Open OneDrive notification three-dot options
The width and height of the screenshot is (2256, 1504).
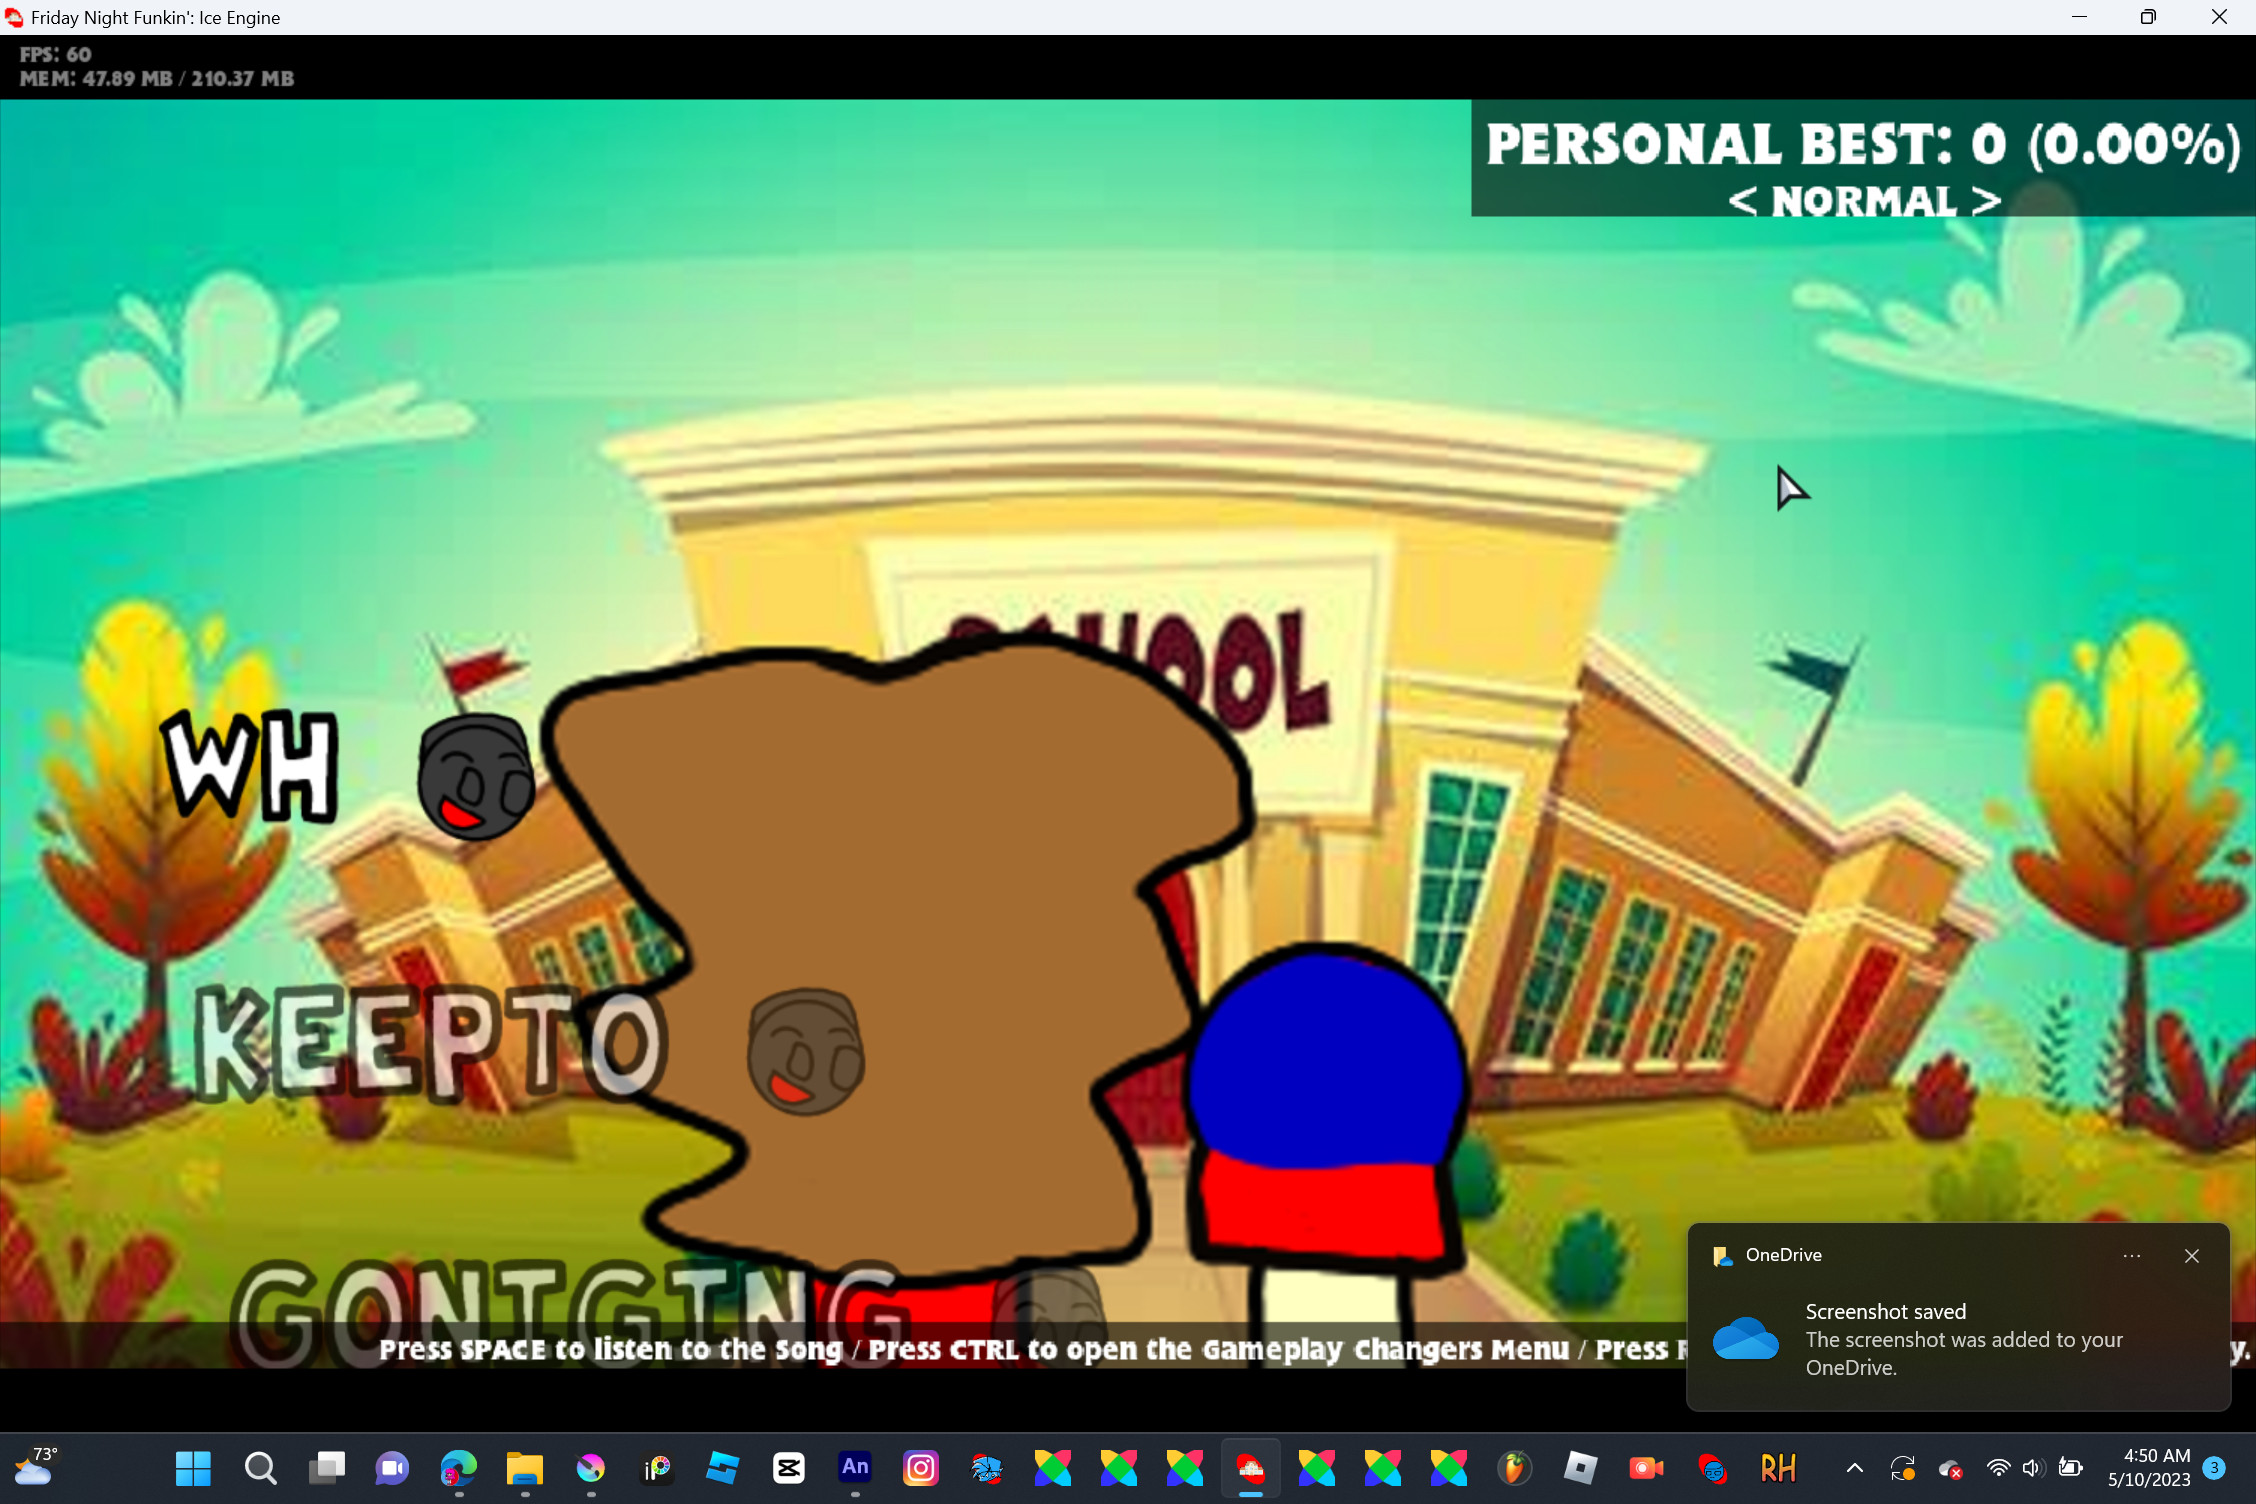point(2131,1256)
